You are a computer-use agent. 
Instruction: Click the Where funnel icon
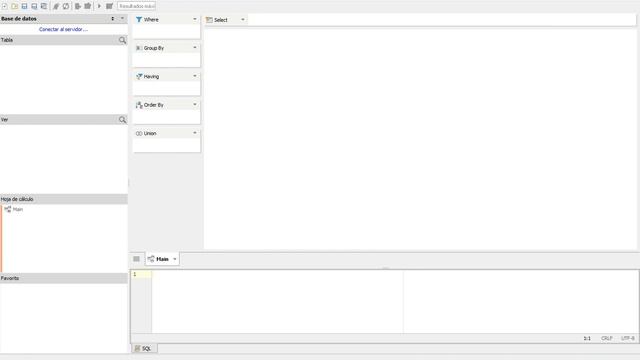[x=139, y=20]
